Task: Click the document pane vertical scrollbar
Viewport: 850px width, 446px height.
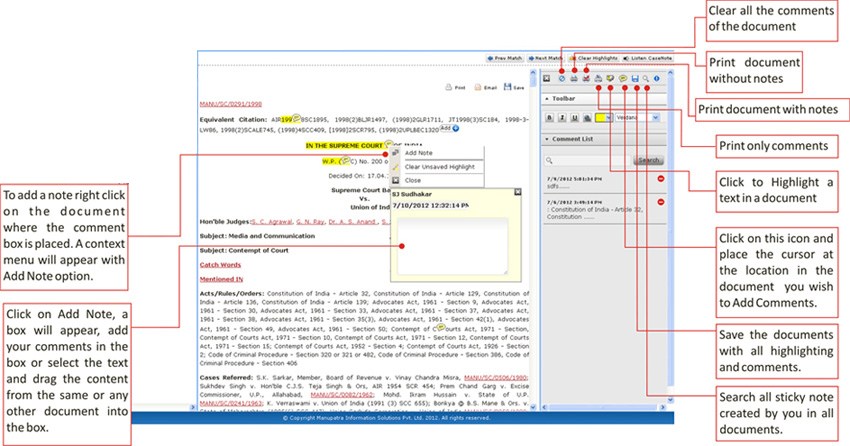Action: click(x=533, y=238)
